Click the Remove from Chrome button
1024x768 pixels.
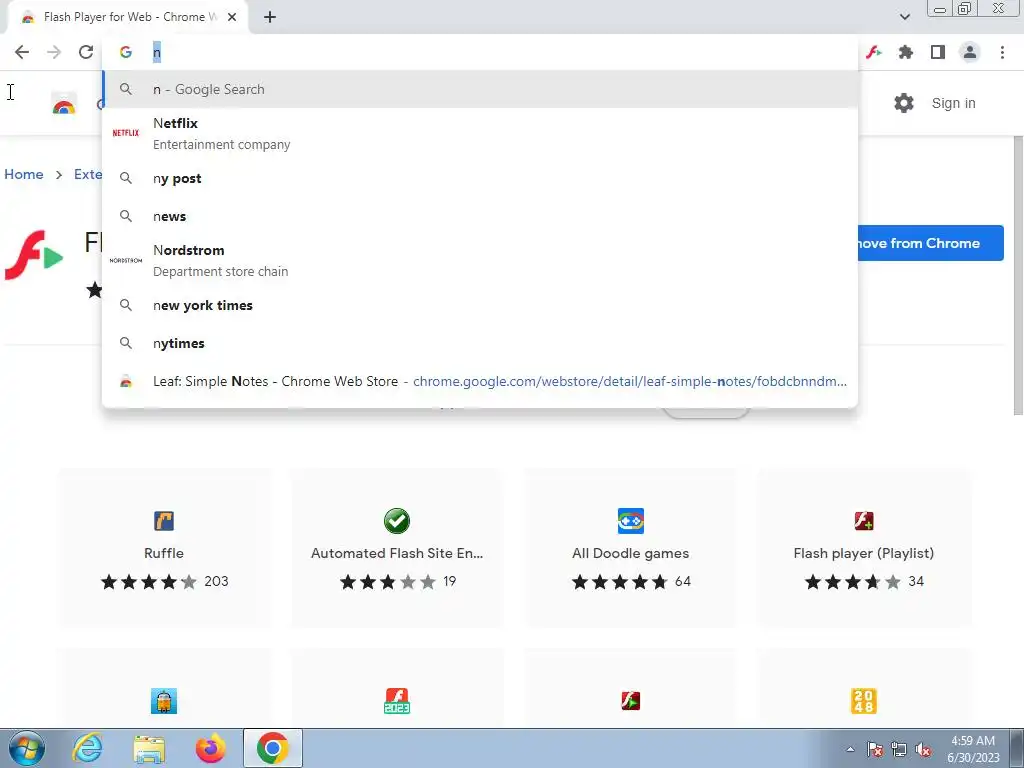tap(931, 243)
